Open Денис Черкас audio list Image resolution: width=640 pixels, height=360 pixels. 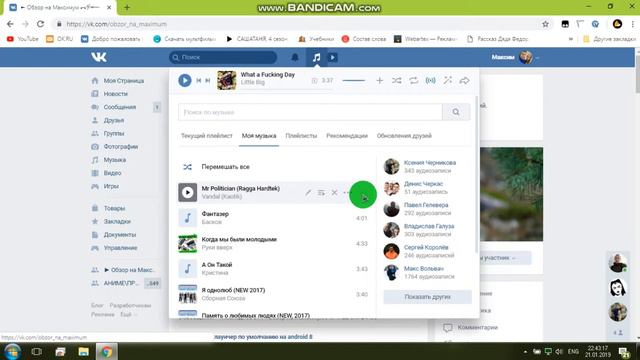pos(423,184)
